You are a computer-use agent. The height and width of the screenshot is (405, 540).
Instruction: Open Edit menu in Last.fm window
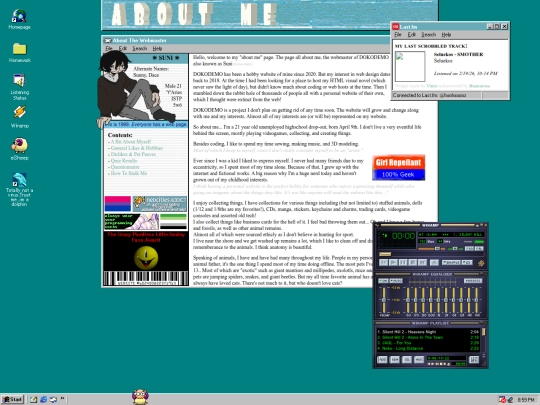point(412,34)
